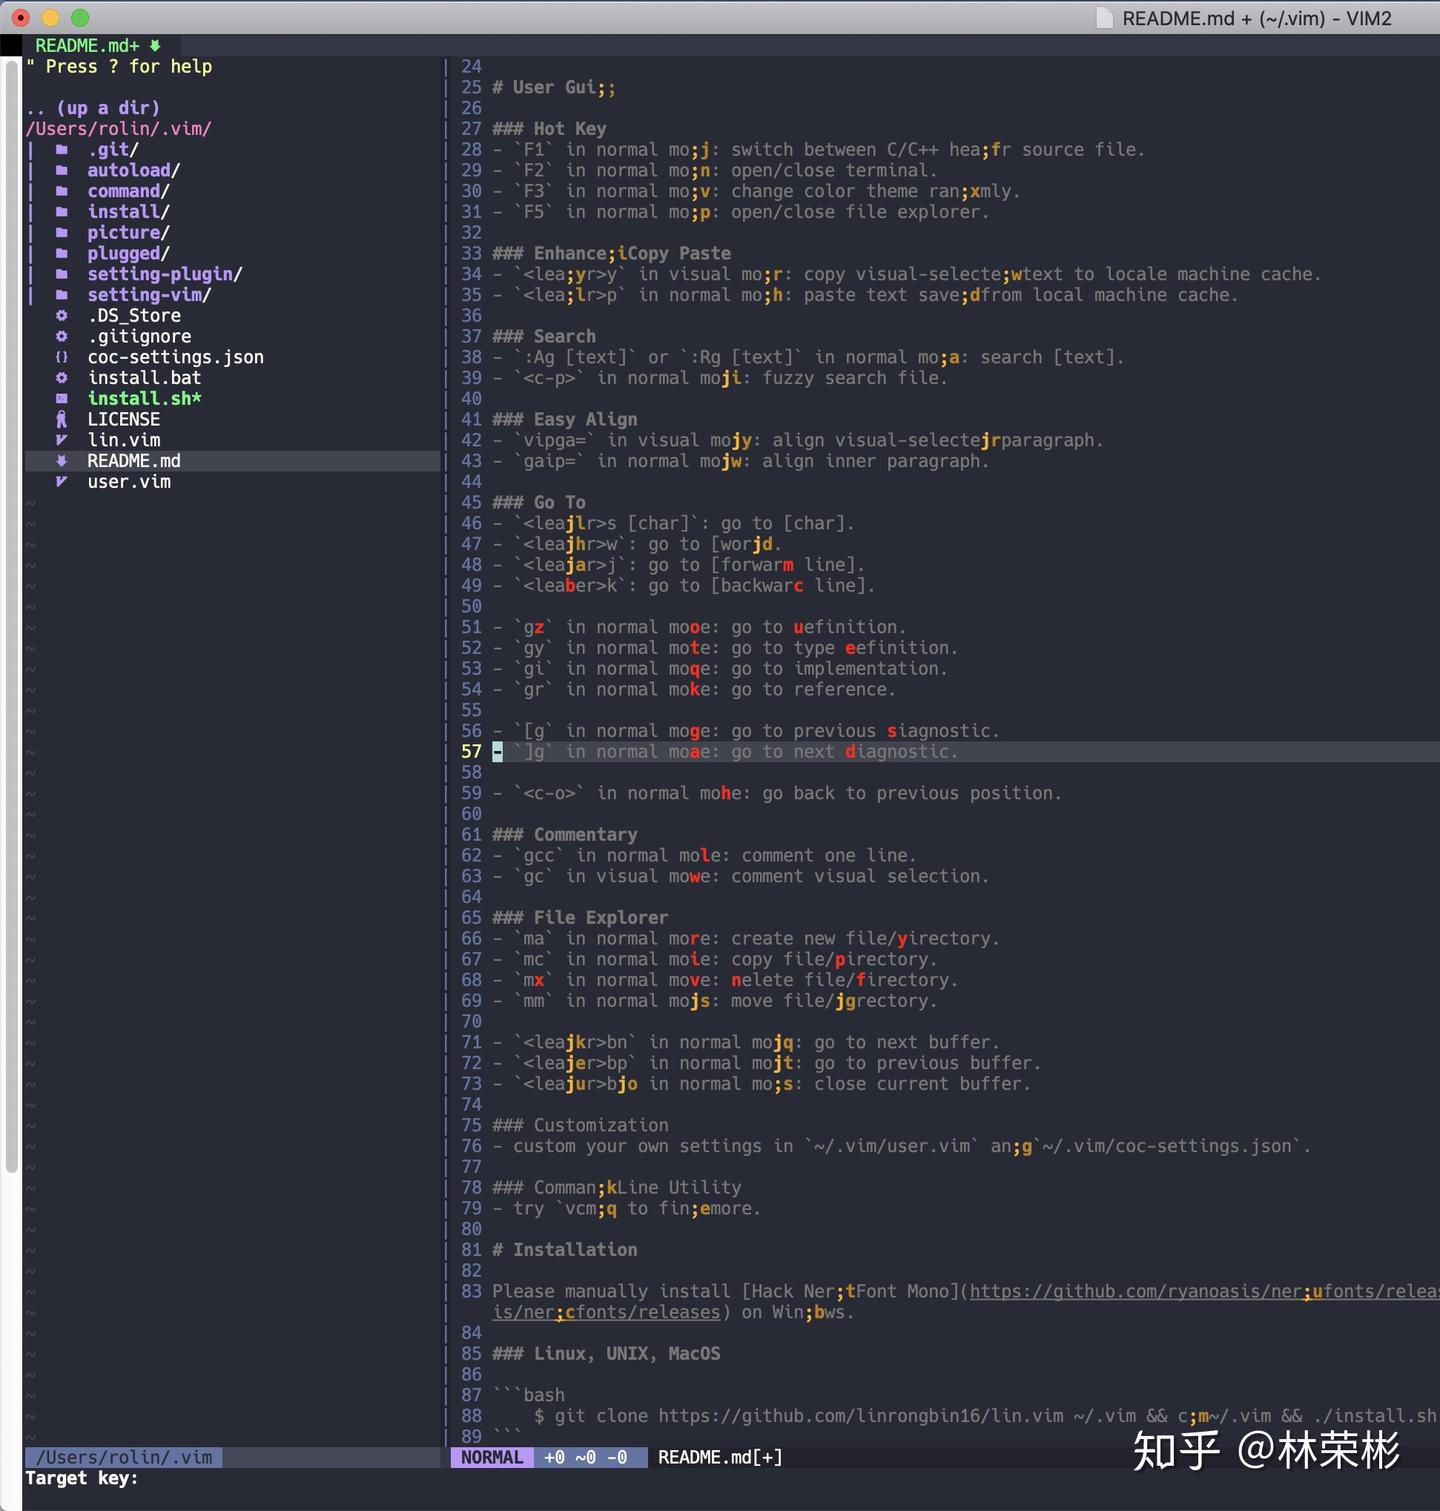Expand the plugged/ directory

127,253
